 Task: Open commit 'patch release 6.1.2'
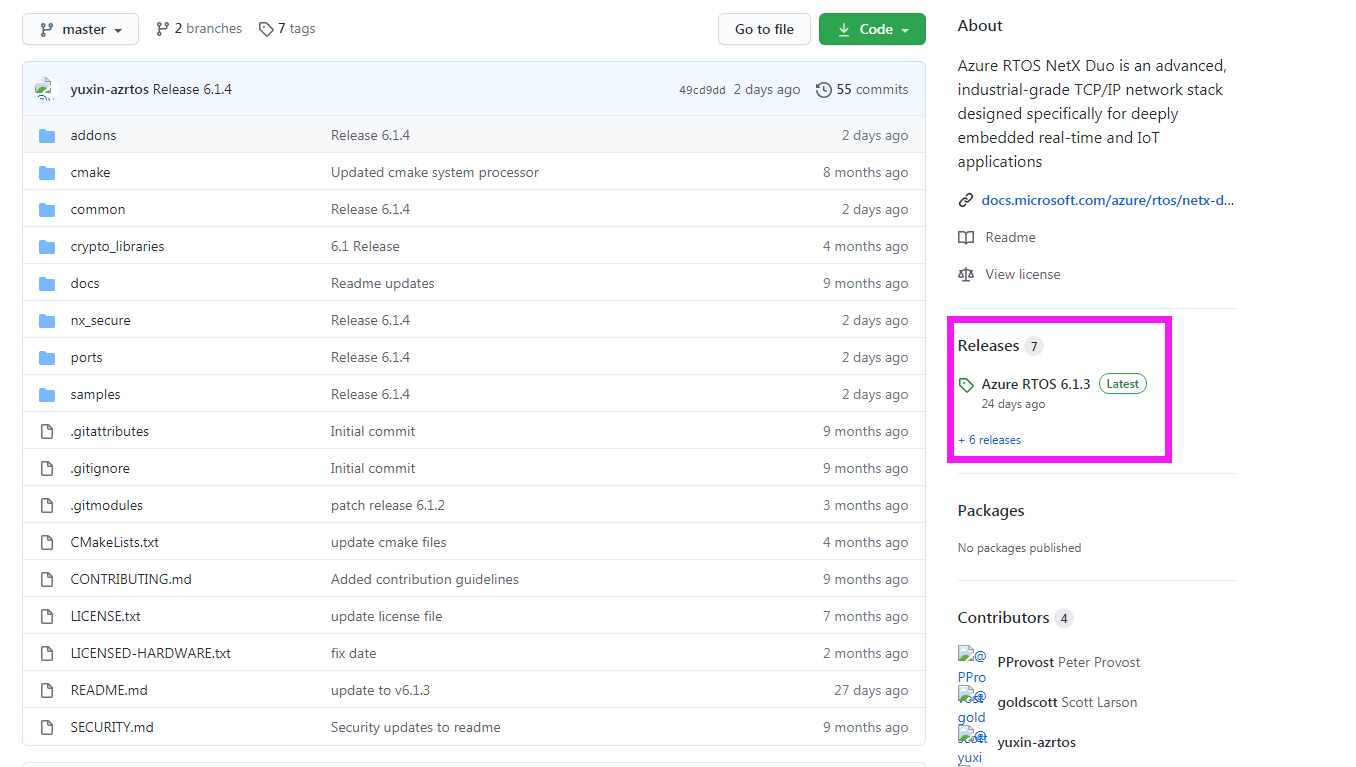pos(388,505)
